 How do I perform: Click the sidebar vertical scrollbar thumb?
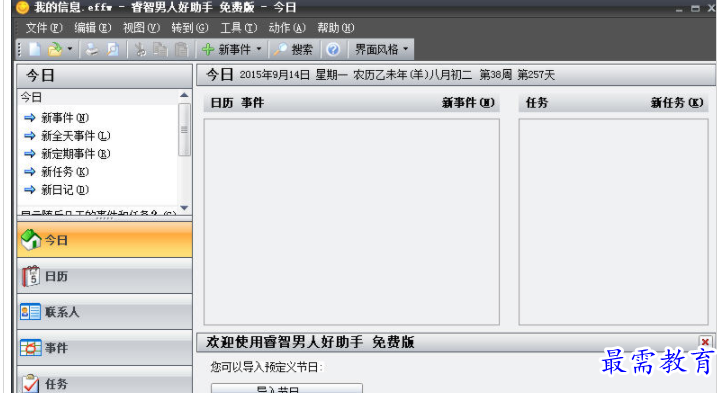tap(184, 130)
